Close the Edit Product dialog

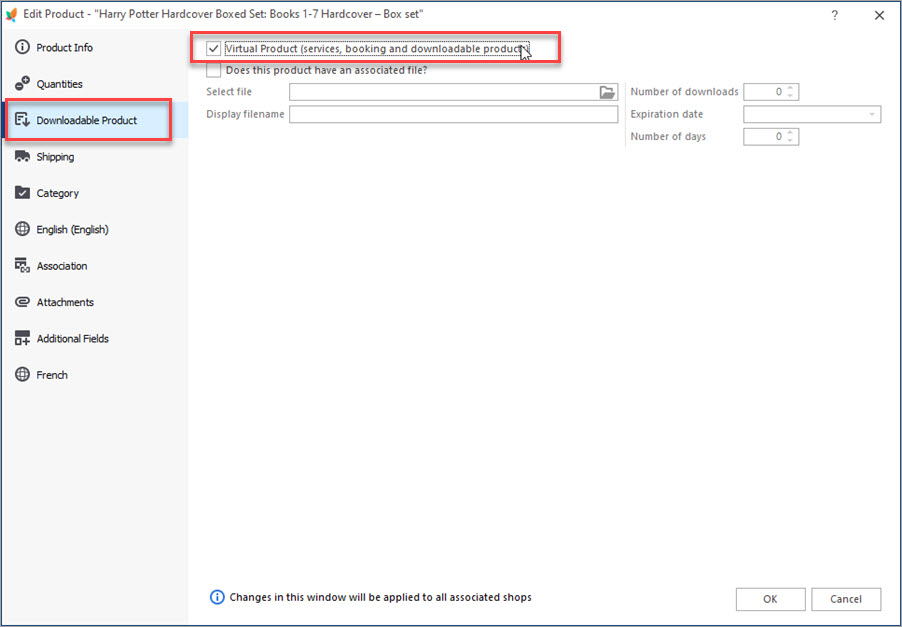pyautogui.click(x=879, y=16)
